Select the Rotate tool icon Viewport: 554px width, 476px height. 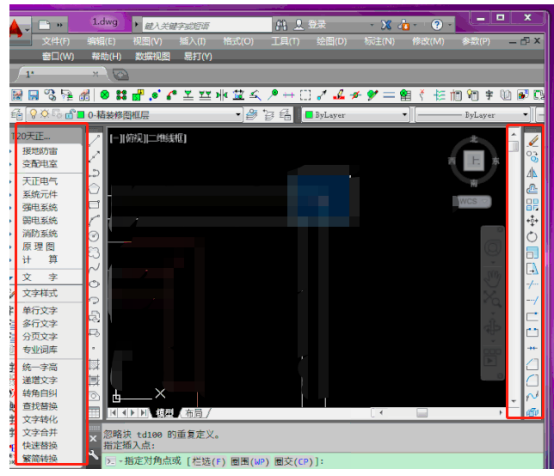tap(532, 237)
